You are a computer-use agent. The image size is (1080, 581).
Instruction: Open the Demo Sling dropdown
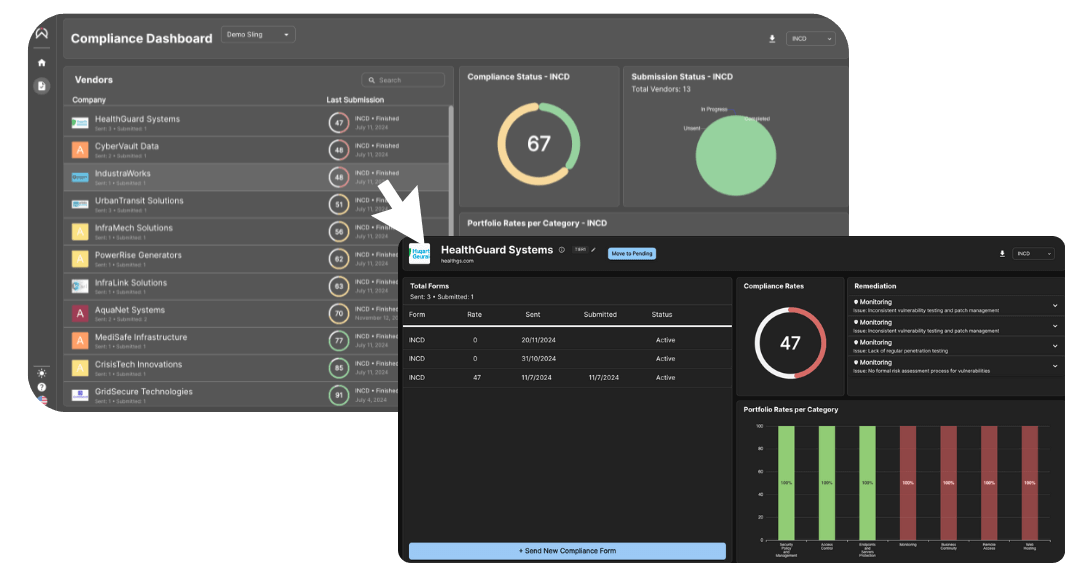point(258,33)
